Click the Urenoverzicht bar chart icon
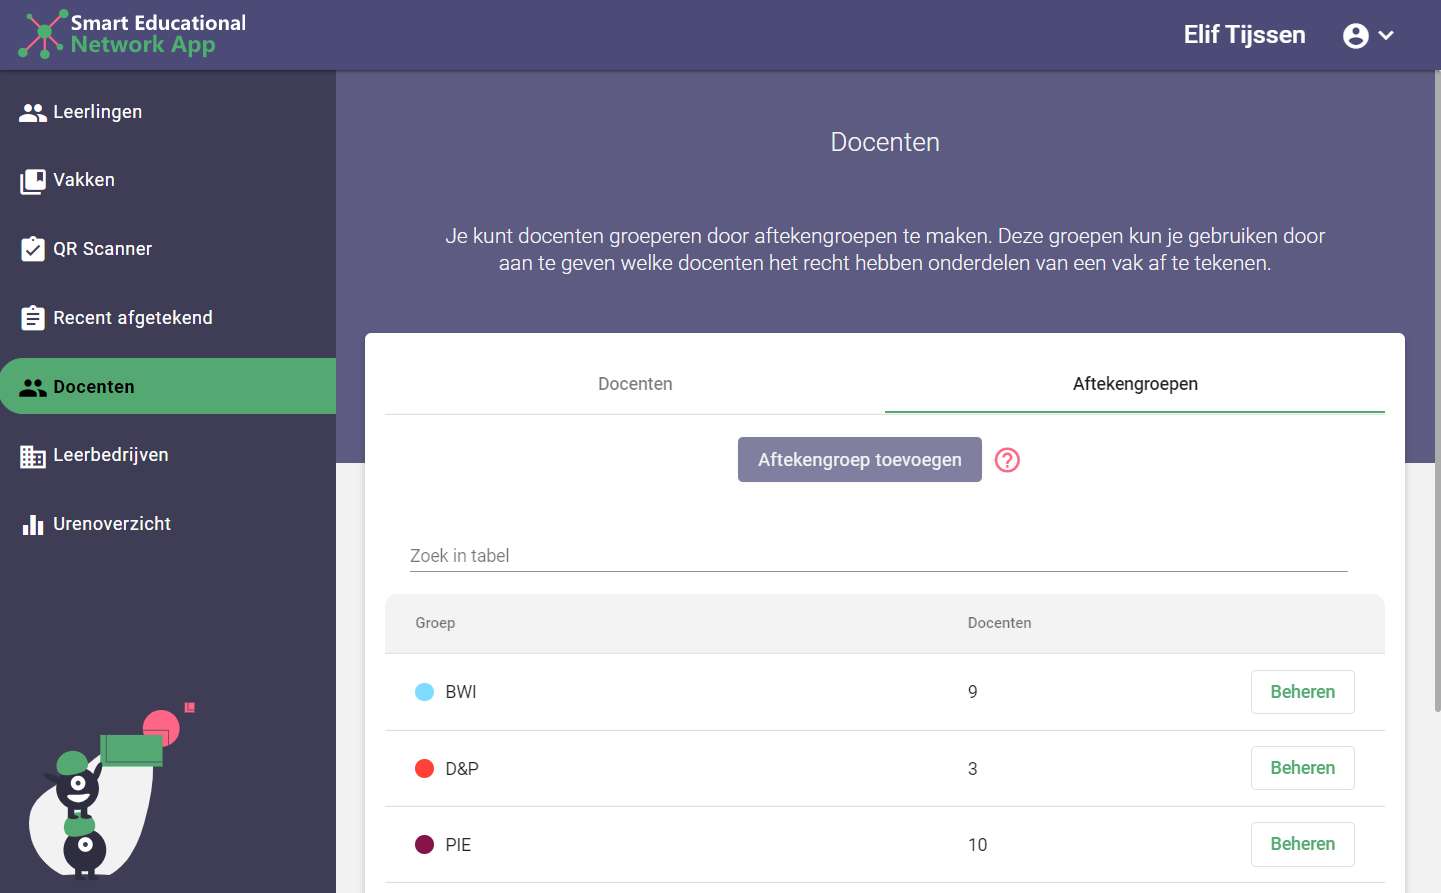 point(33,525)
